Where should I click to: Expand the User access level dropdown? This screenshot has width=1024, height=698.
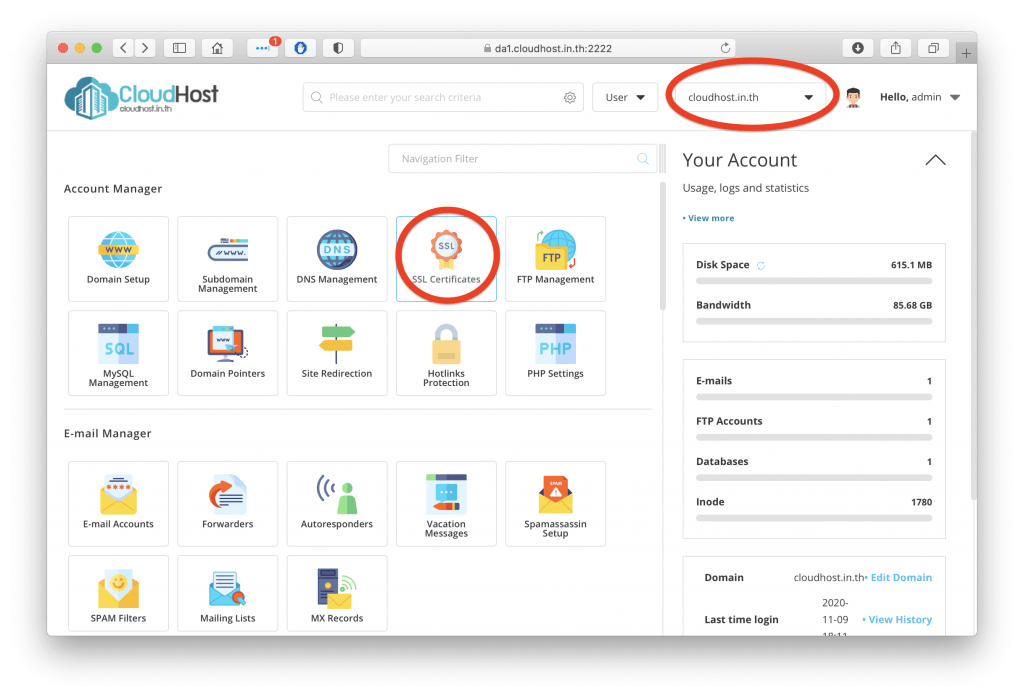(625, 98)
